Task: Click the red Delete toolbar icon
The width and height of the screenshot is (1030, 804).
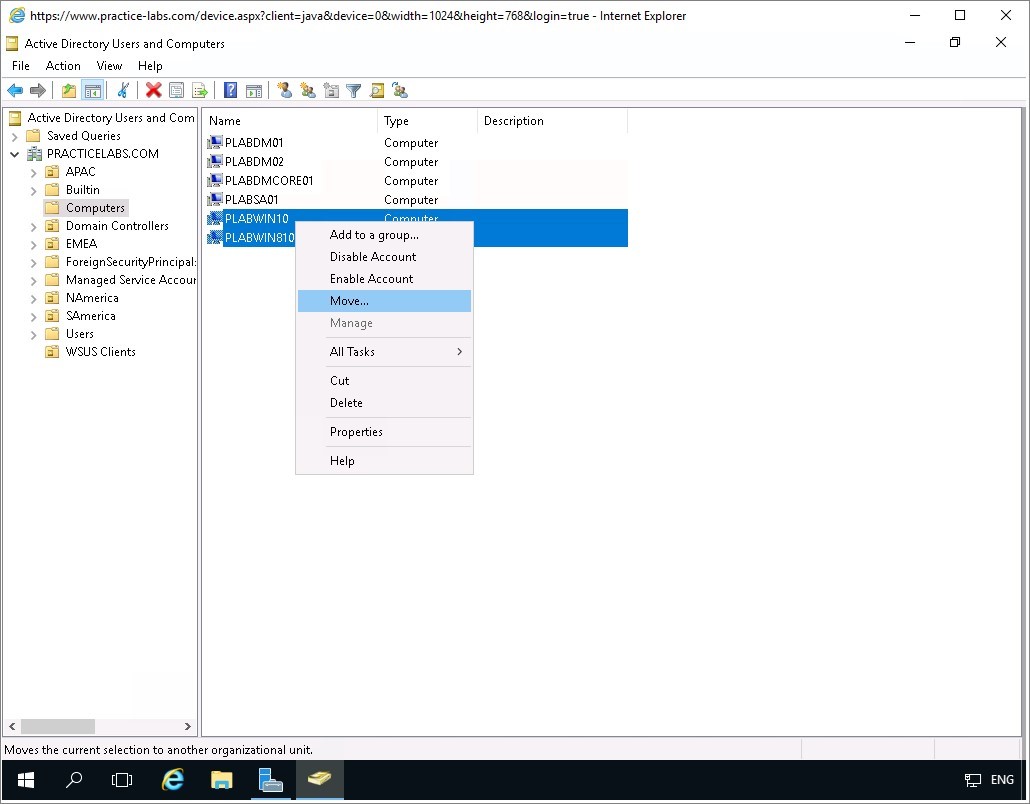Action: click(x=153, y=91)
